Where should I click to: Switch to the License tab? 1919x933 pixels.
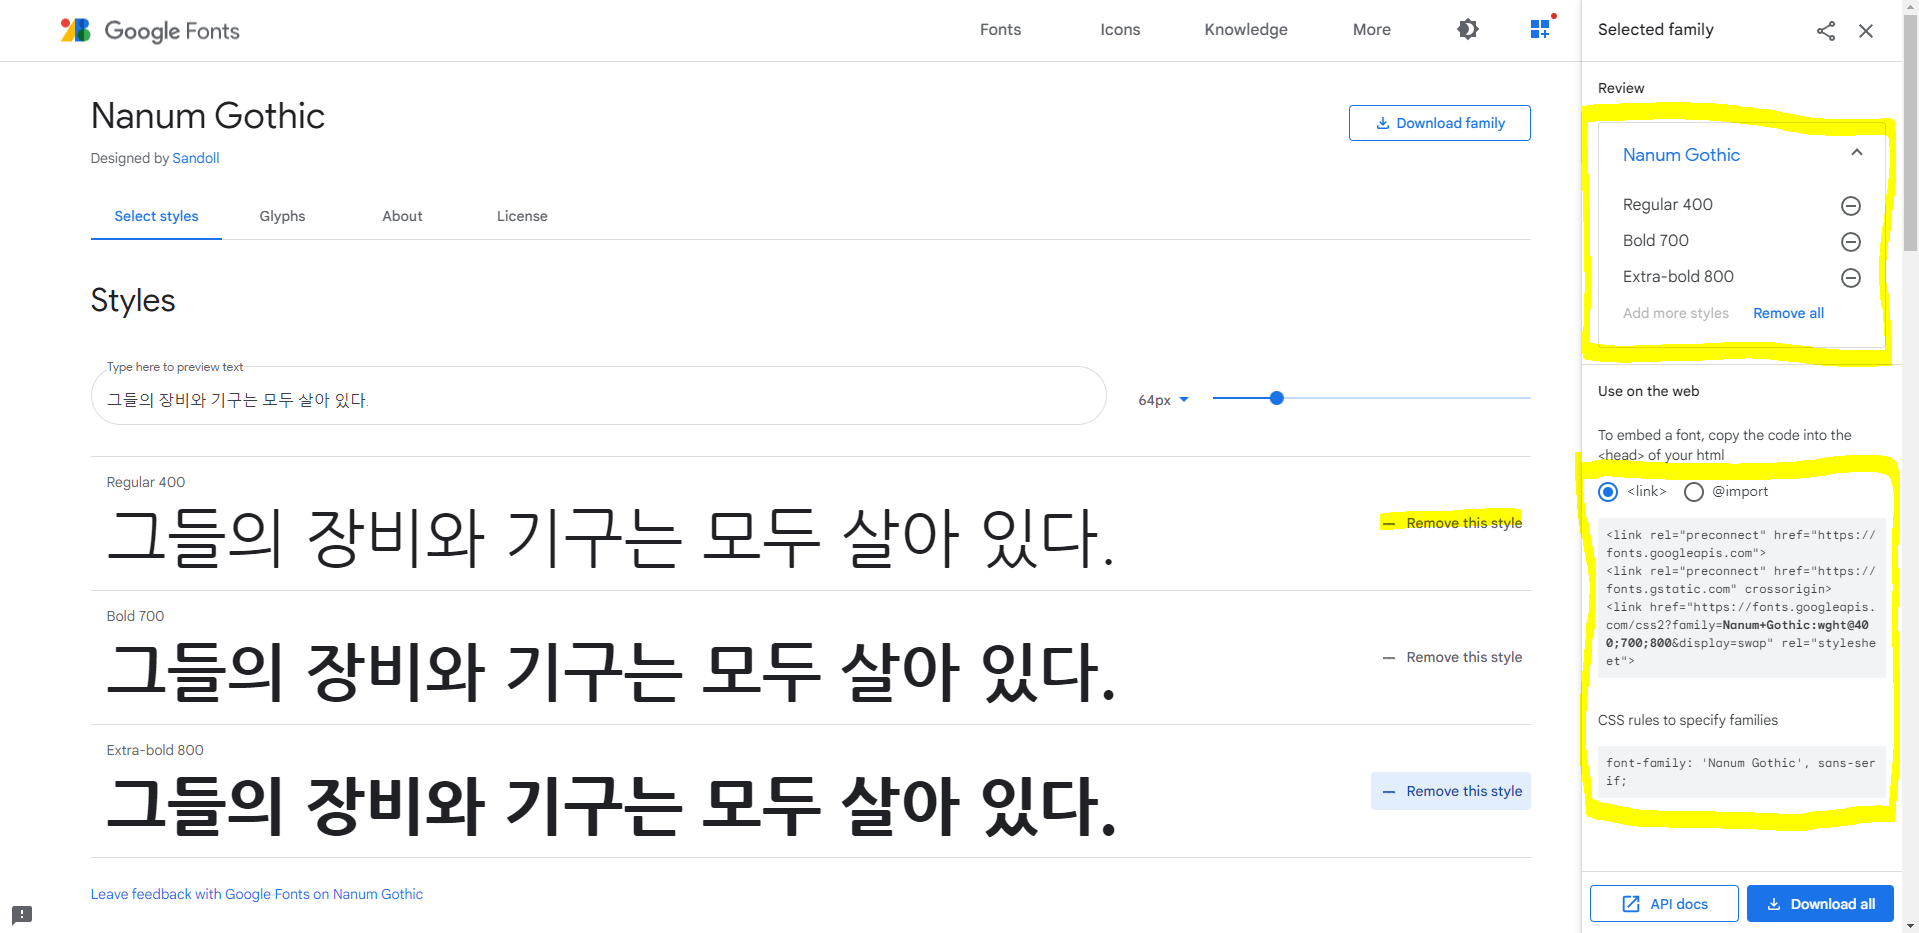tap(522, 216)
